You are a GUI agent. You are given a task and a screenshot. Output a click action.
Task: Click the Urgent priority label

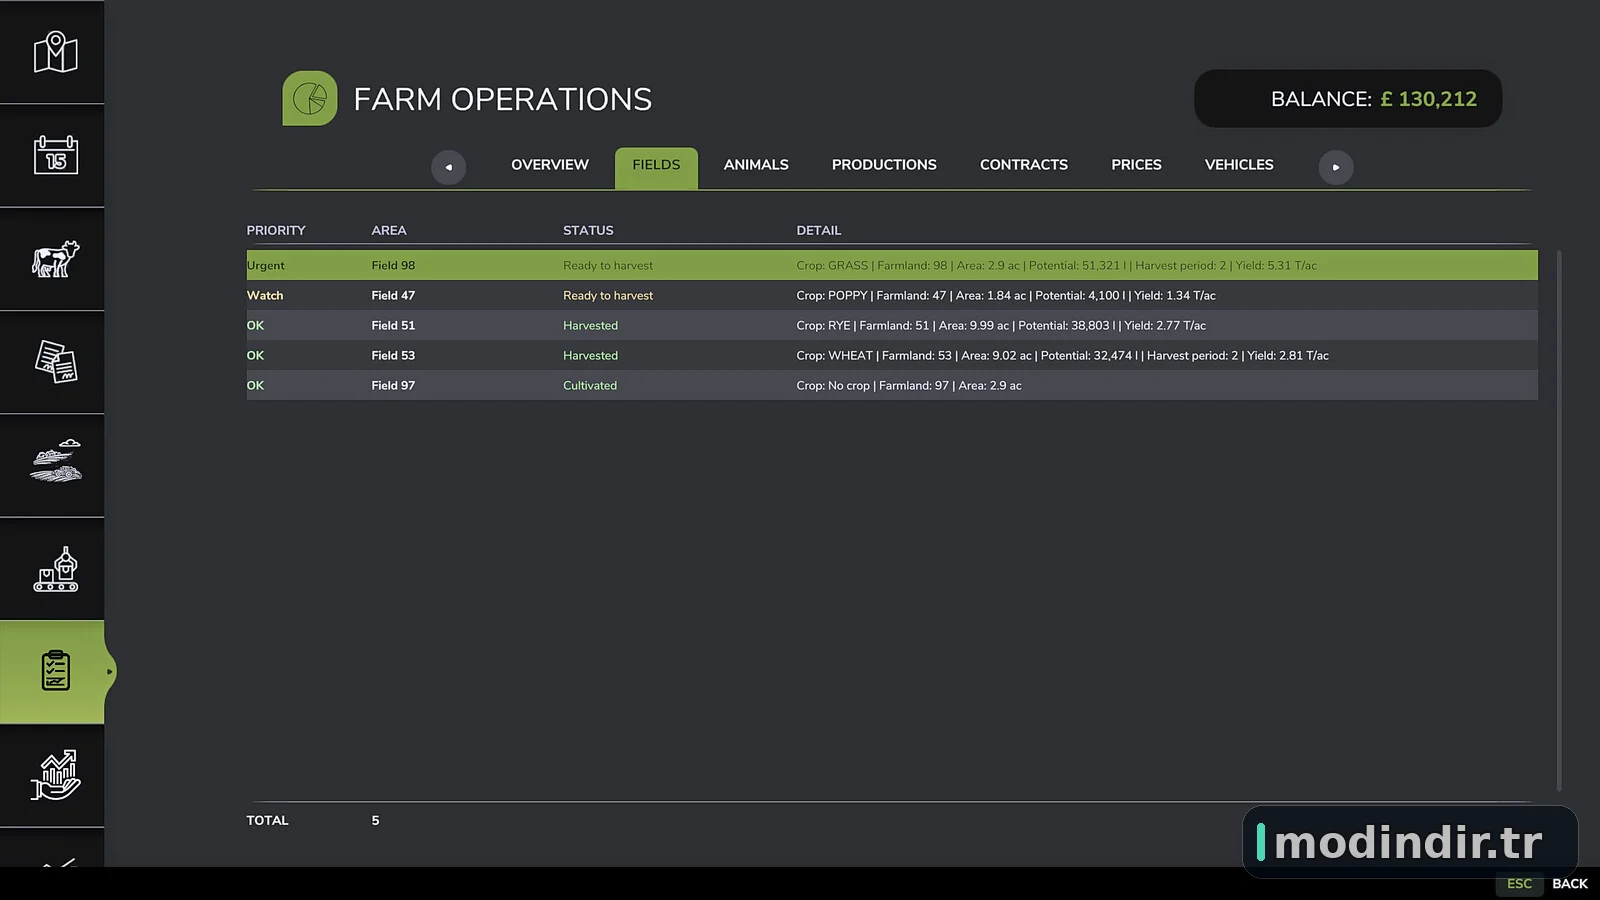(266, 265)
